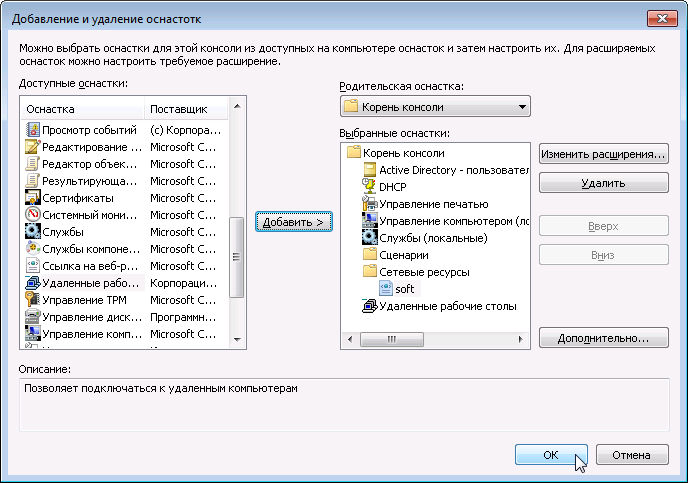Click the Системный мони… monitor icon
This screenshot has width=688, height=483.
tap(32, 215)
